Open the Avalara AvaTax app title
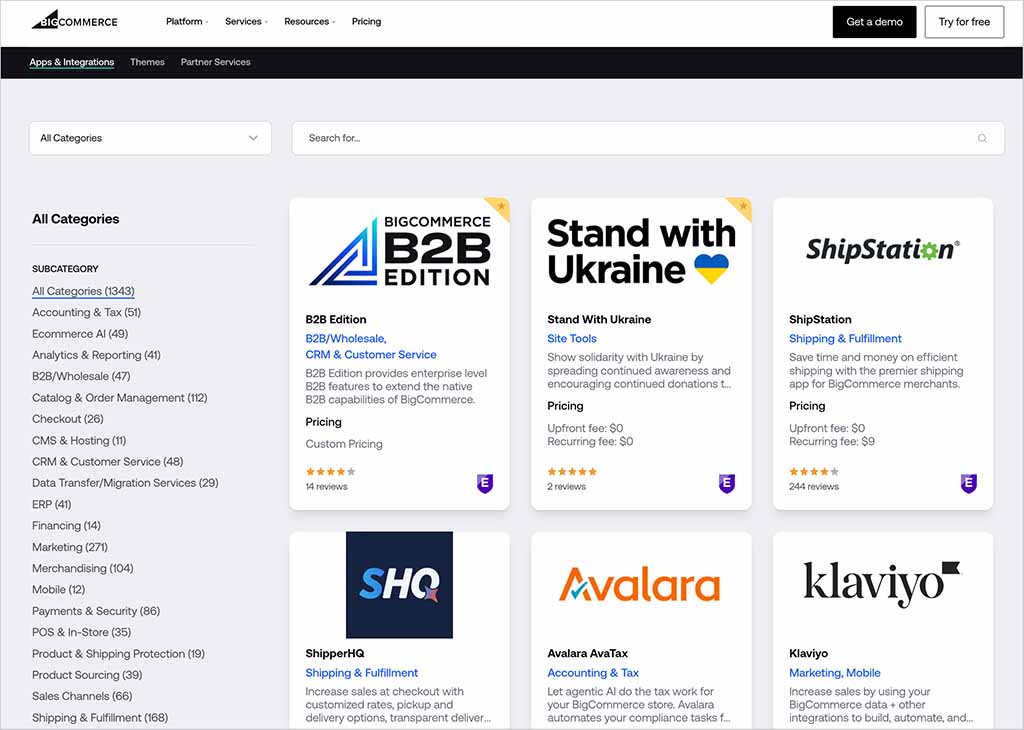The height and width of the screenshot is (730, 1024). [588, 653]
